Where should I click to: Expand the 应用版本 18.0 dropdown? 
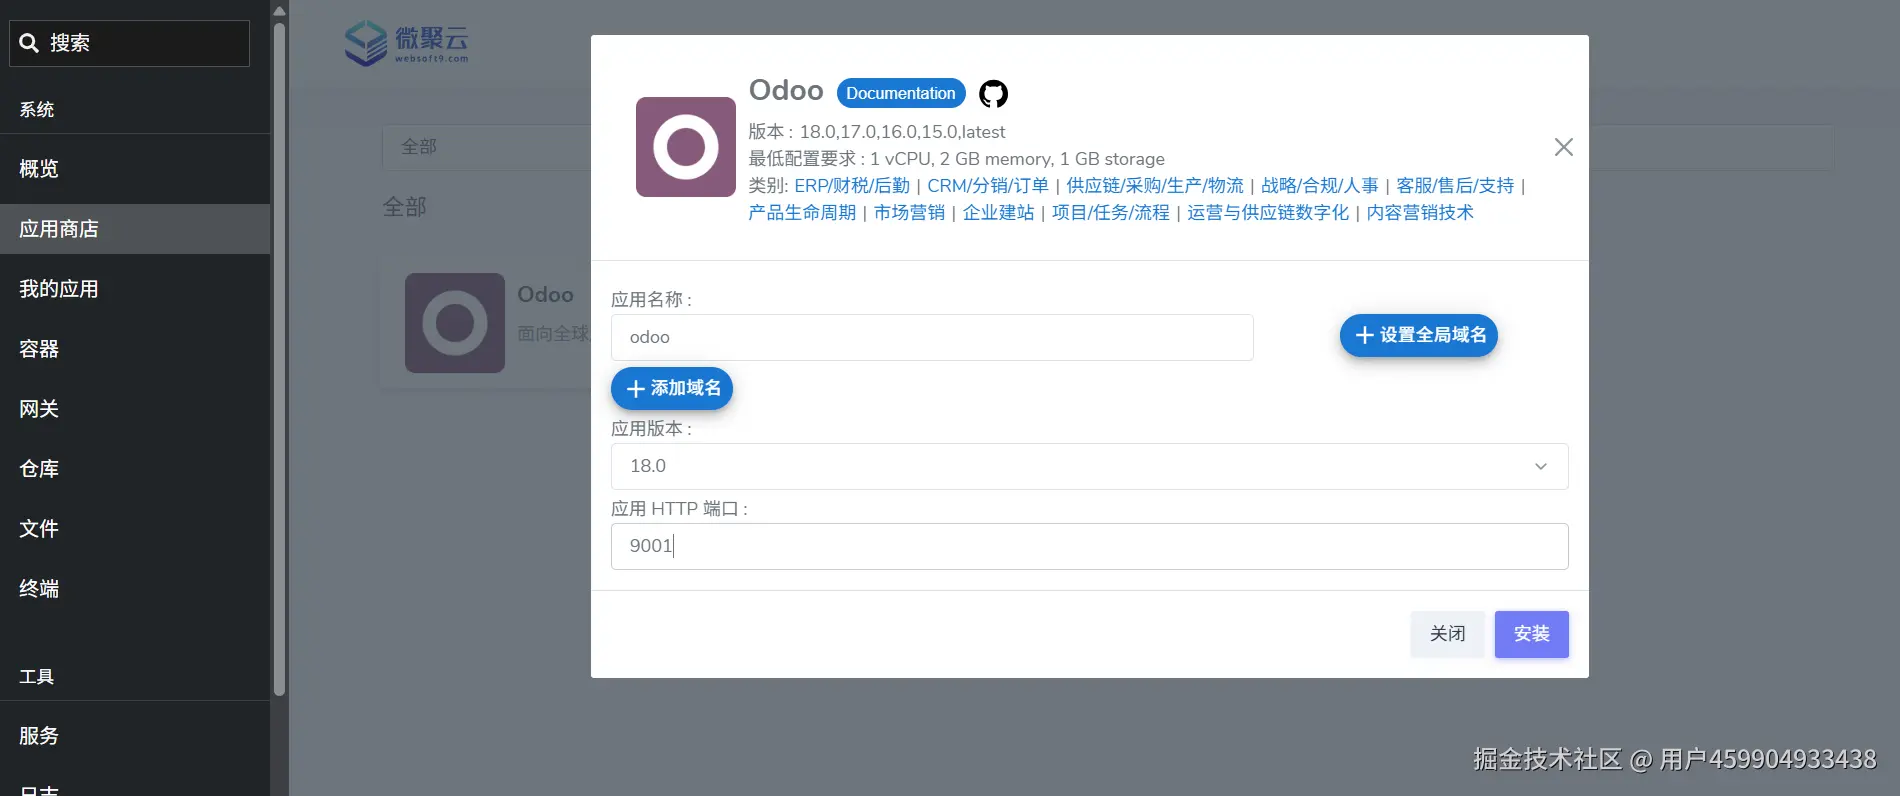(1089, 466)
